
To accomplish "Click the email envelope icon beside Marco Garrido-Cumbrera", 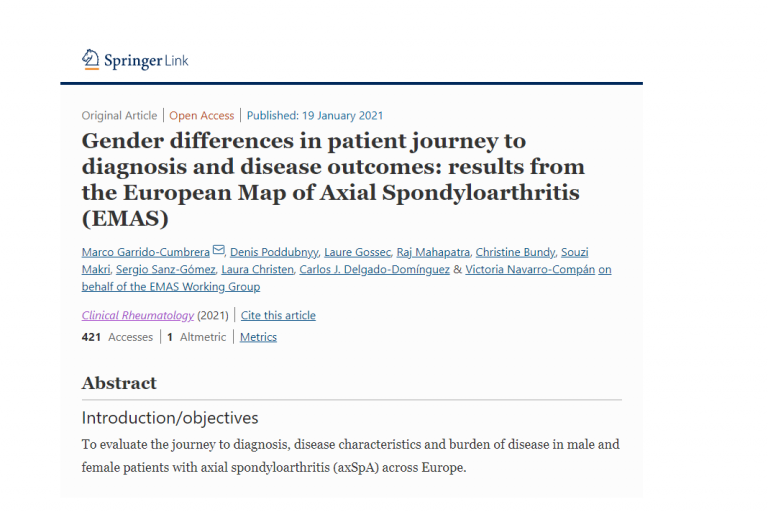I will point(219,251).
